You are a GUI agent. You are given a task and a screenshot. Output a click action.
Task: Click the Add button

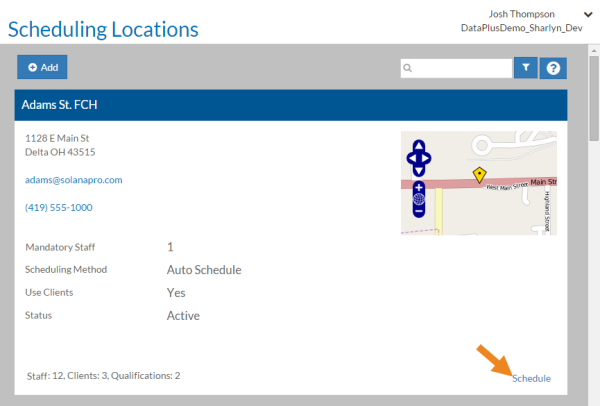click(x=42, y=67)
